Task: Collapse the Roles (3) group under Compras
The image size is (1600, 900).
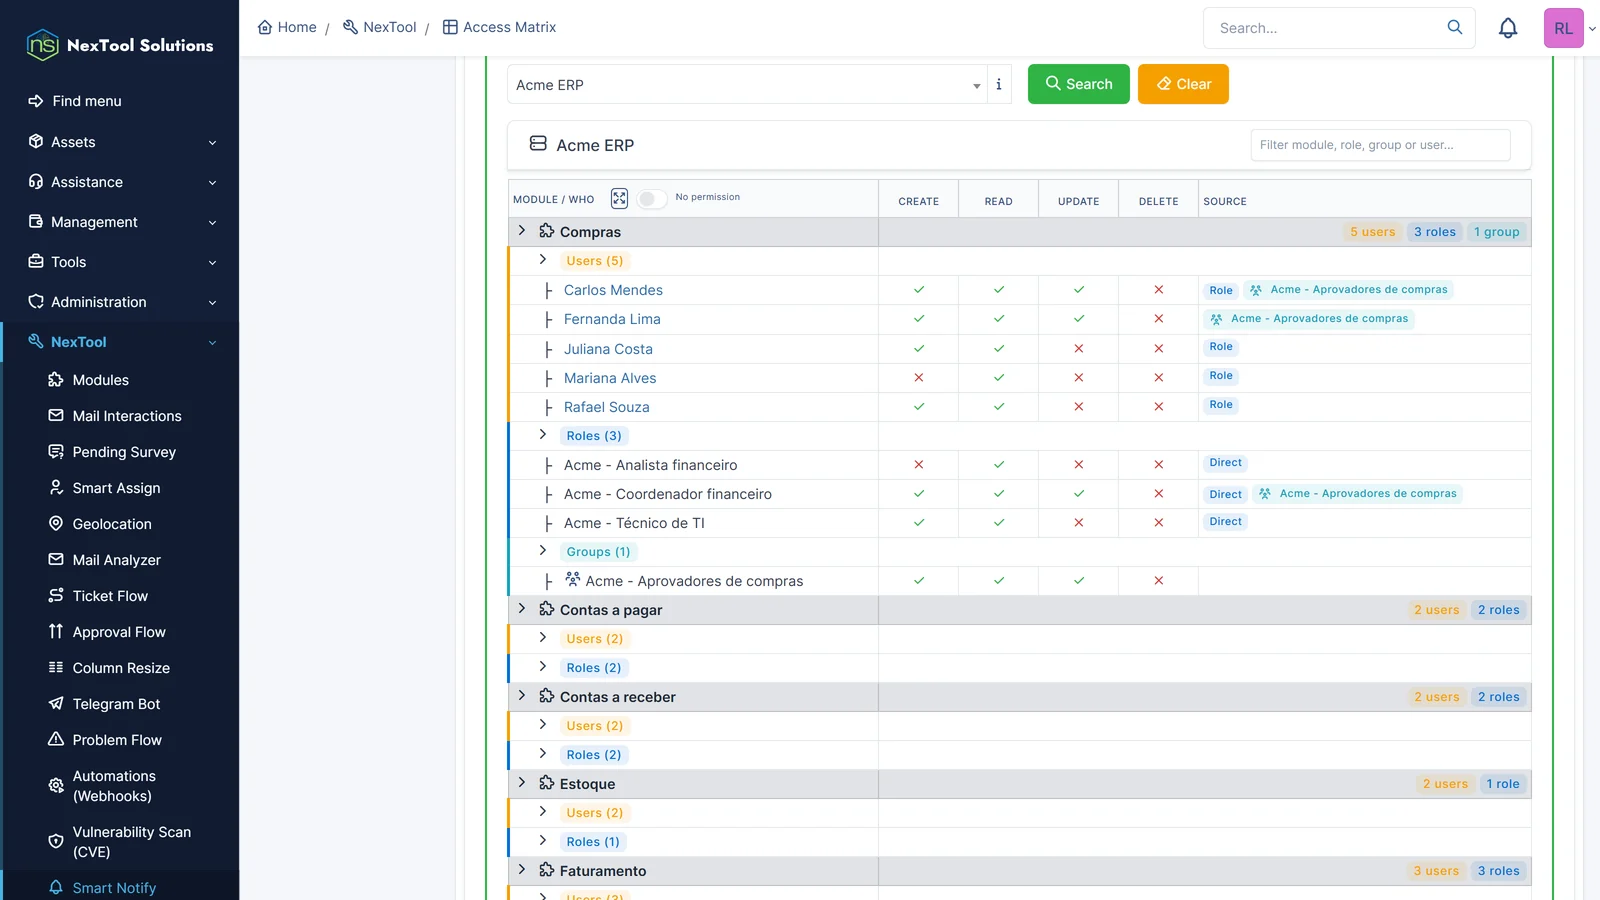Action: coord(543,435)
